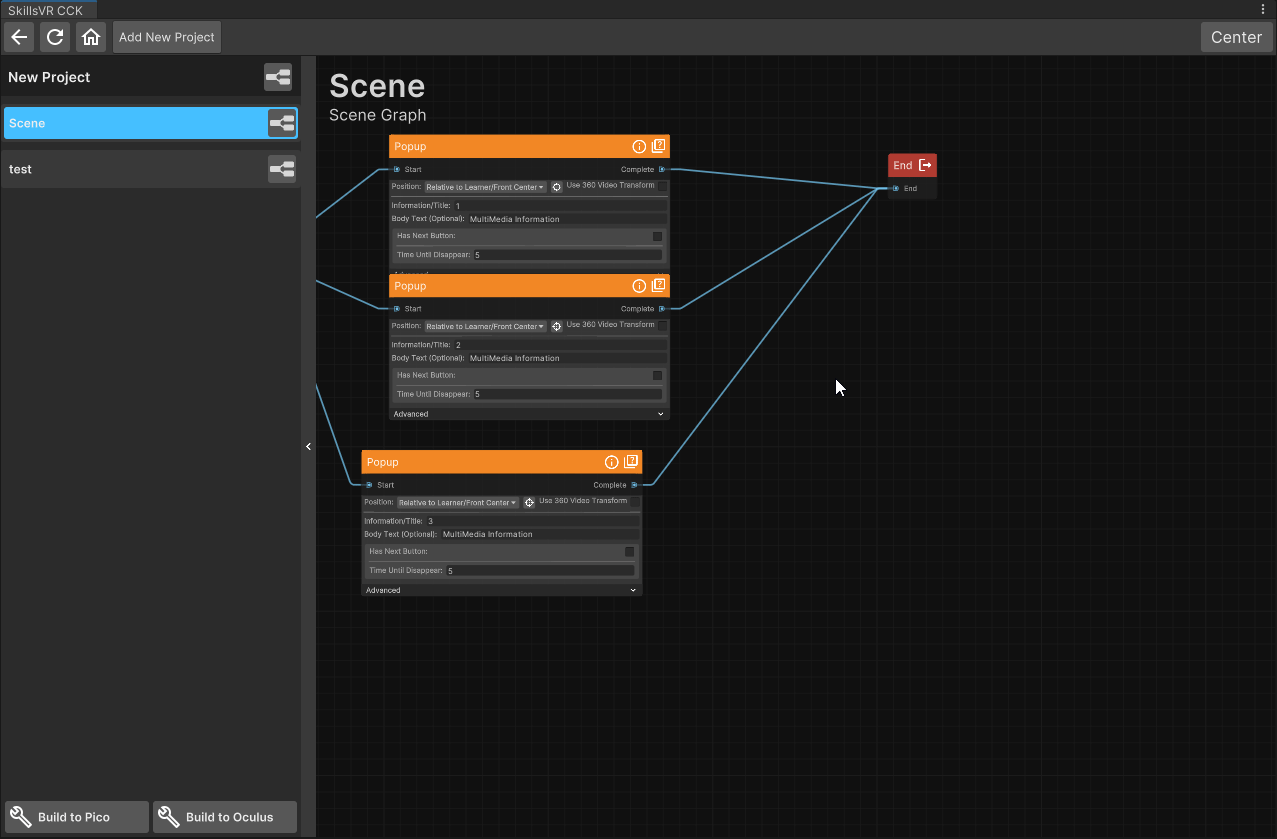The image size is (1277, 839).
Task: Click the Center view button
Action: coord(1237,37)
